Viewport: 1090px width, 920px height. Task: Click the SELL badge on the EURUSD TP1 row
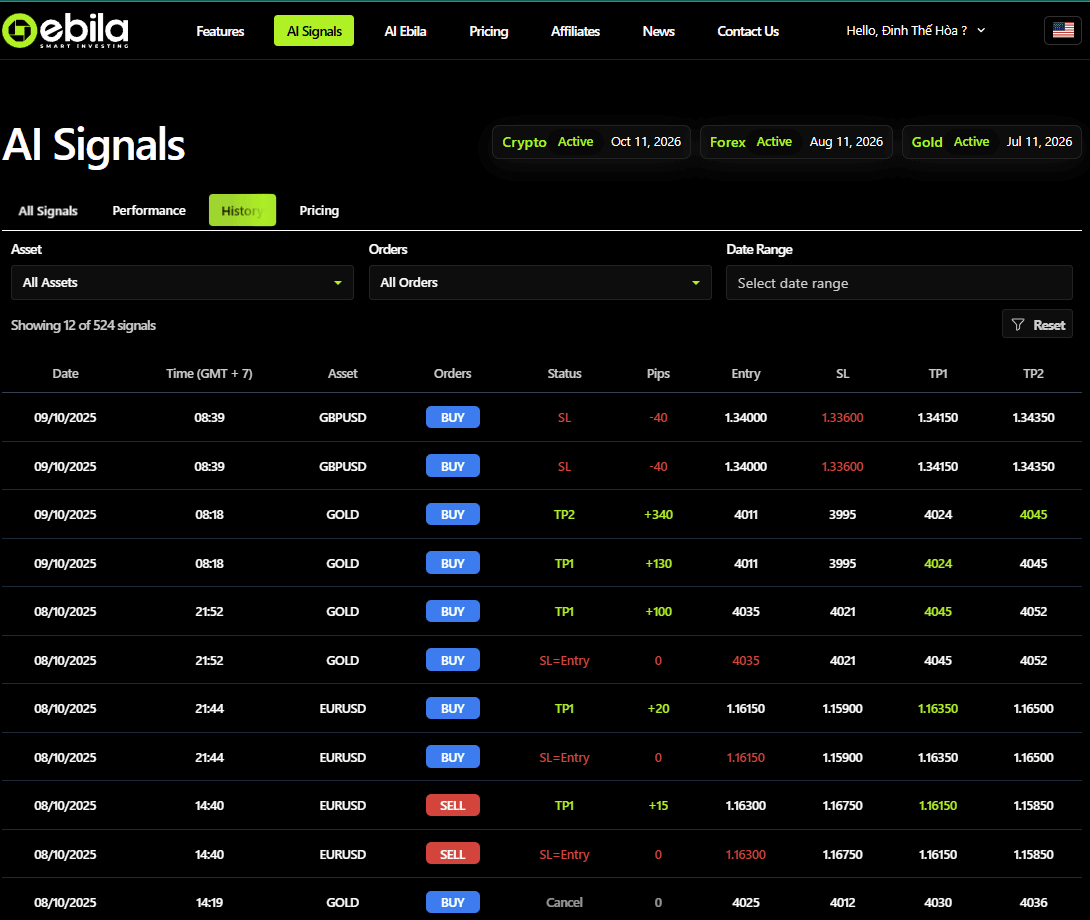pyautogui.click(x=453, y=805)
